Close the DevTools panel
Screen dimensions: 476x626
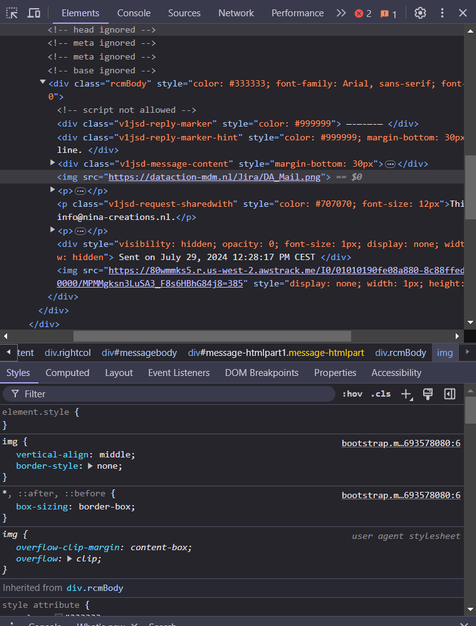pyautogui.click(x=463, y=13)
